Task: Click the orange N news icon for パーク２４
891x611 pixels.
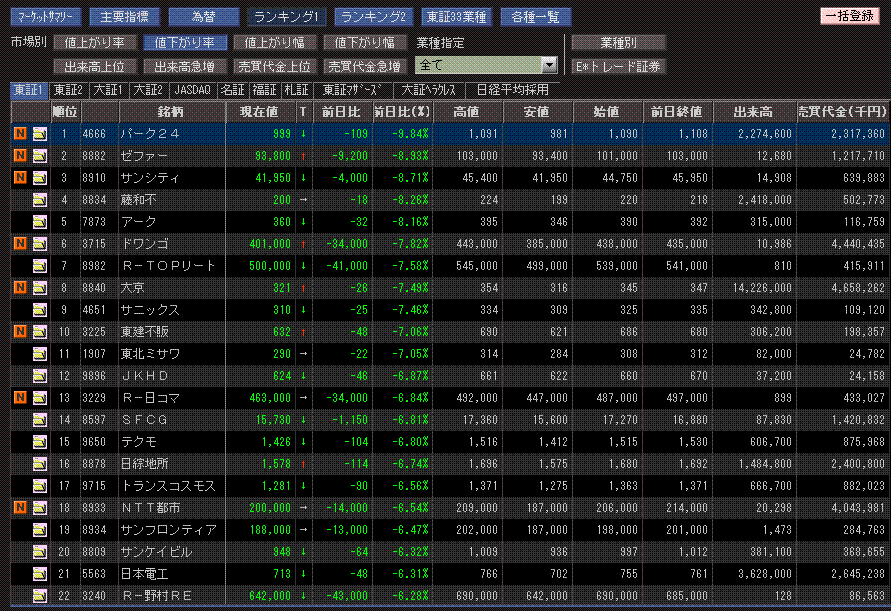Action: tap(19, 134)
